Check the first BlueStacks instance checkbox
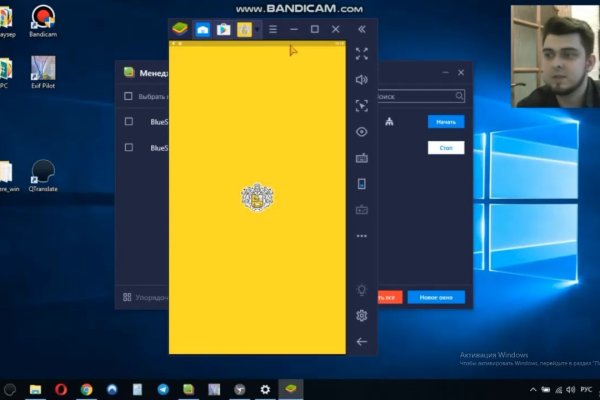This screenshot has height=400, width=600. coord(128,121)
